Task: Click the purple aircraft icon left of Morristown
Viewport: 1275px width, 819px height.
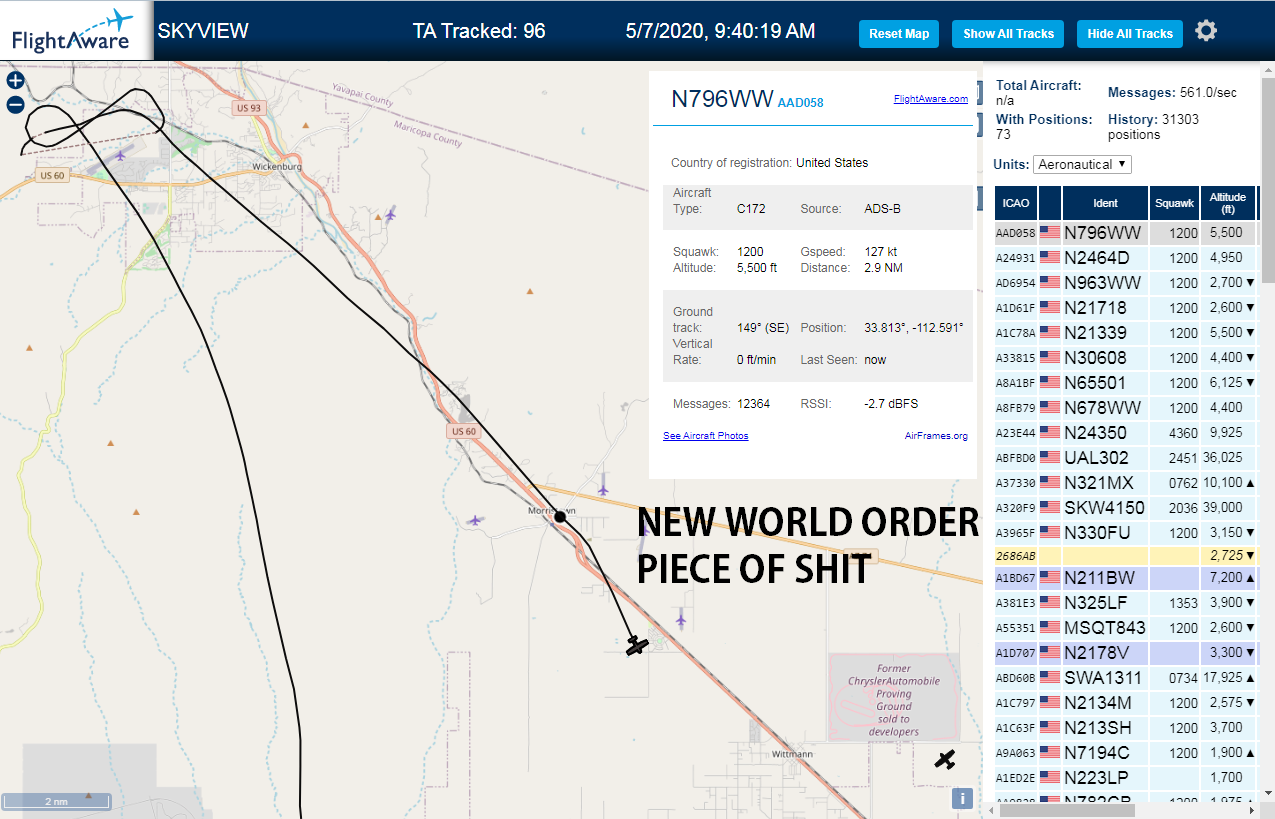Action: (x=475, y=520)
